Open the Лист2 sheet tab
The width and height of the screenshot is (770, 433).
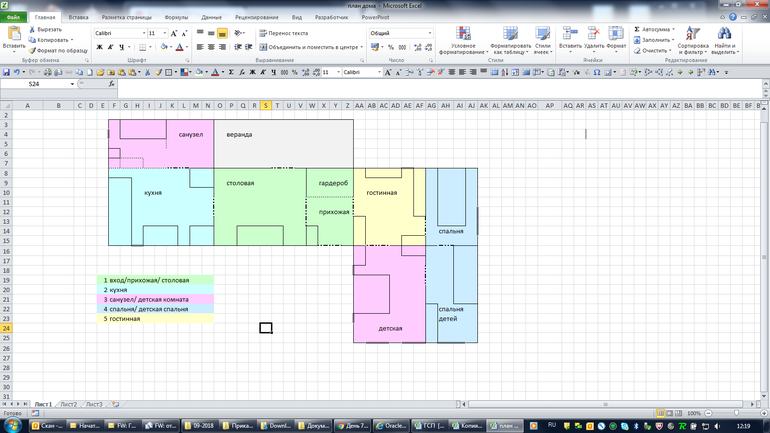point(68,404)
